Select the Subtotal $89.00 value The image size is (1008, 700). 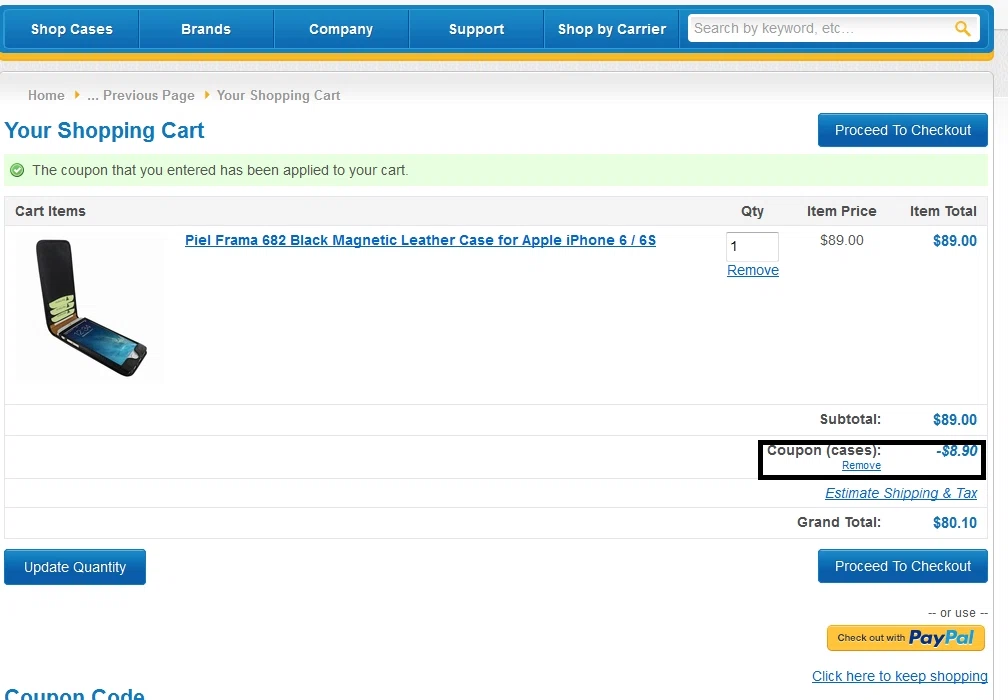click(955, 420)
